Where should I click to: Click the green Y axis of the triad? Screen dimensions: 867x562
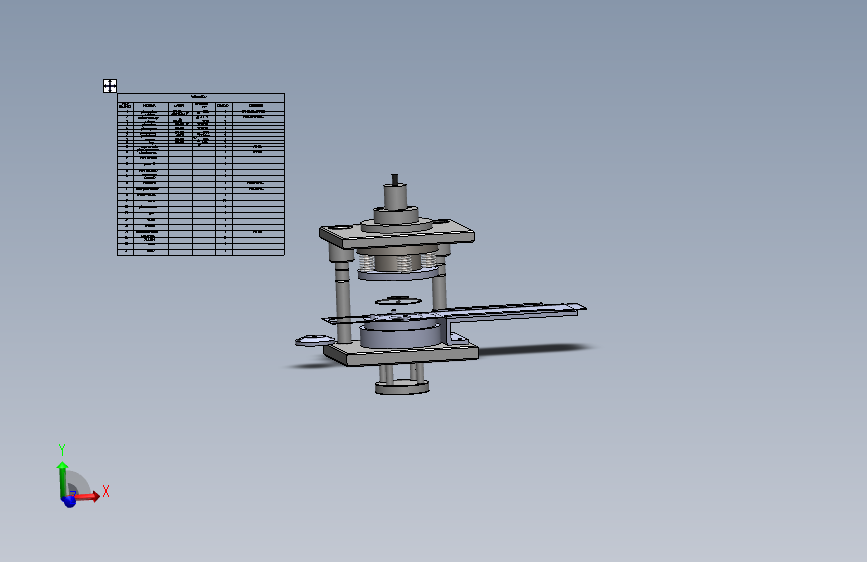click(x=62, y=478)
